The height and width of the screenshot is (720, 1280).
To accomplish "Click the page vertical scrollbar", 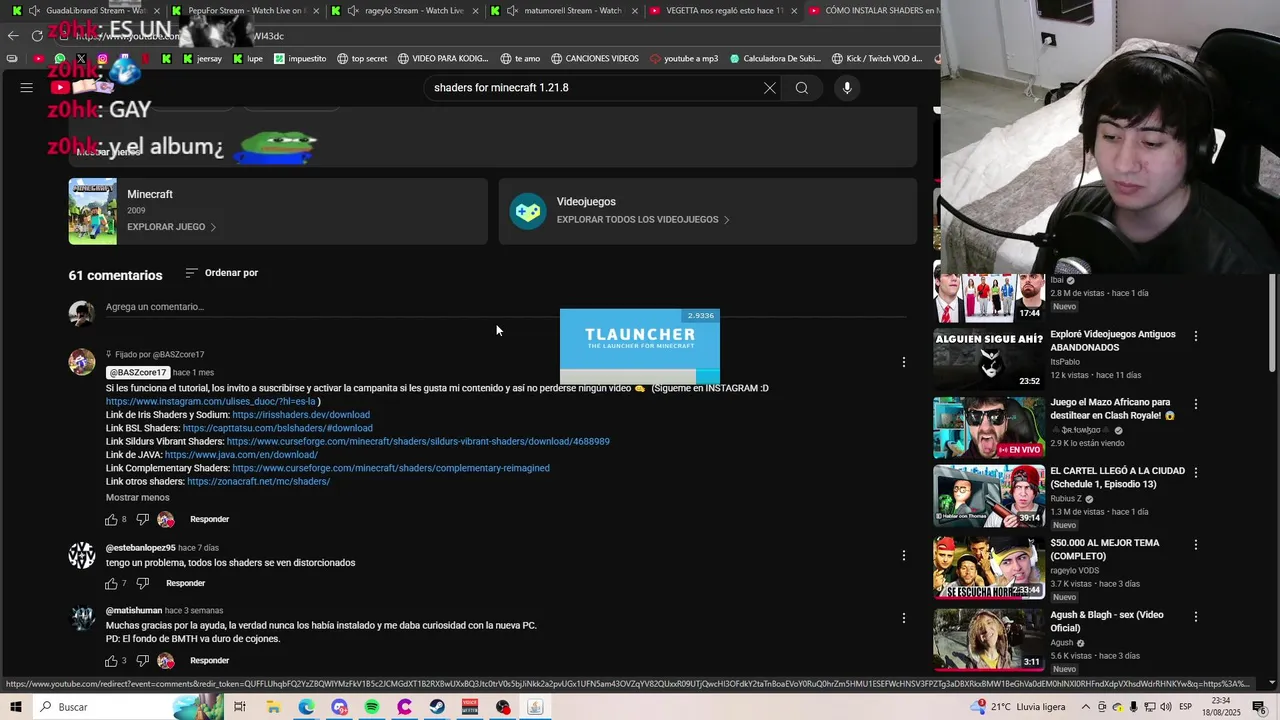I will pyautogui.click(x=1272, y=320).
